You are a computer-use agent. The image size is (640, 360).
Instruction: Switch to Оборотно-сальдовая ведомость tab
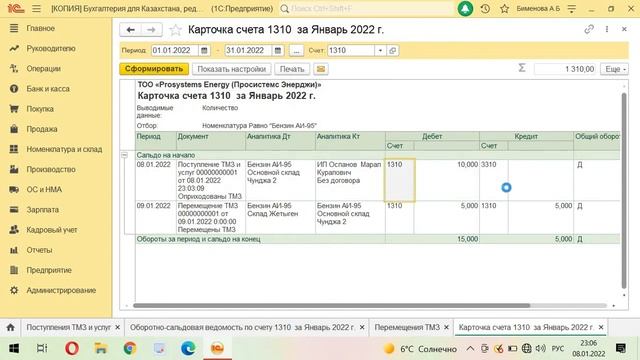click(x=242, y=327)
